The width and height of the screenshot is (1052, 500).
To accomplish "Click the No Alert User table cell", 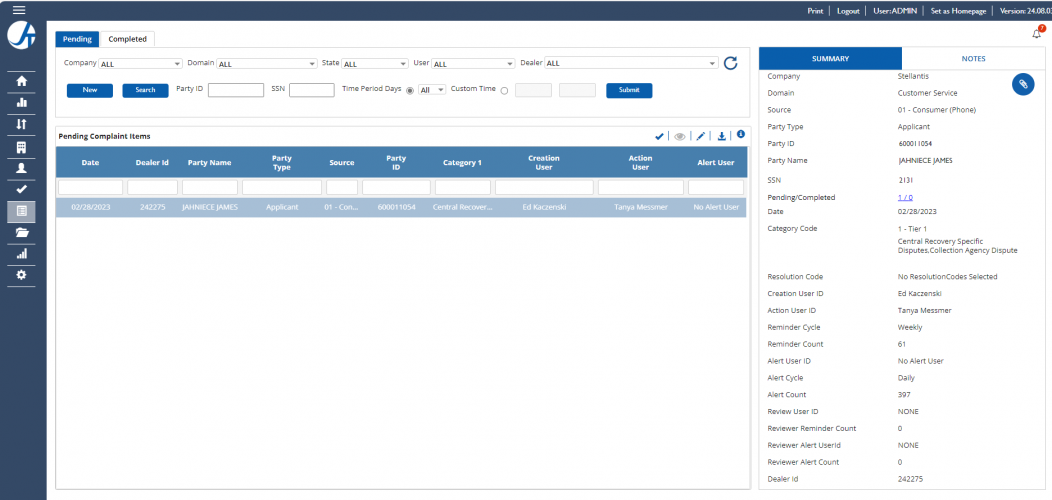I will (x=716, y=207).
